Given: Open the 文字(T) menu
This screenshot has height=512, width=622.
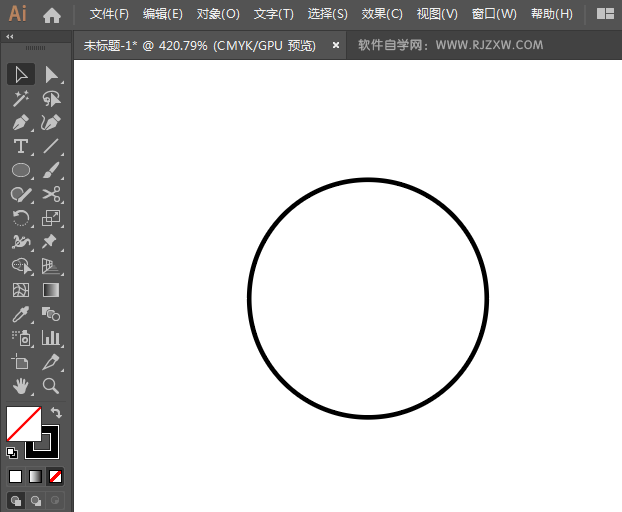Looking at the screenshot, I should click(274, 14).
